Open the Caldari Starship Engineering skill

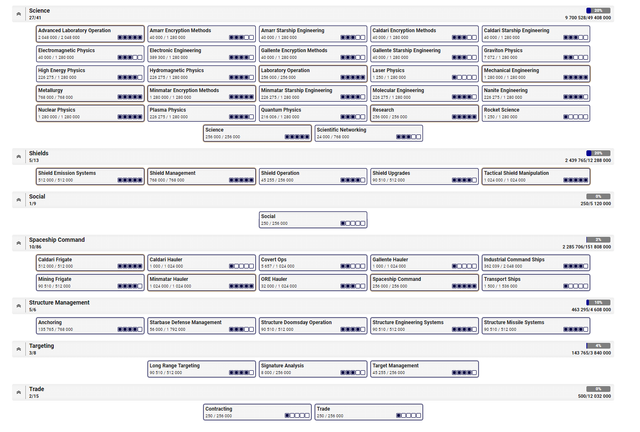[x=536, y=34]
